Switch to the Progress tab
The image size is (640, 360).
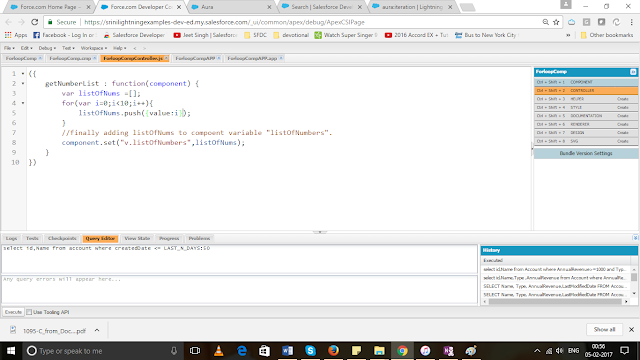(x=169, y=238)
